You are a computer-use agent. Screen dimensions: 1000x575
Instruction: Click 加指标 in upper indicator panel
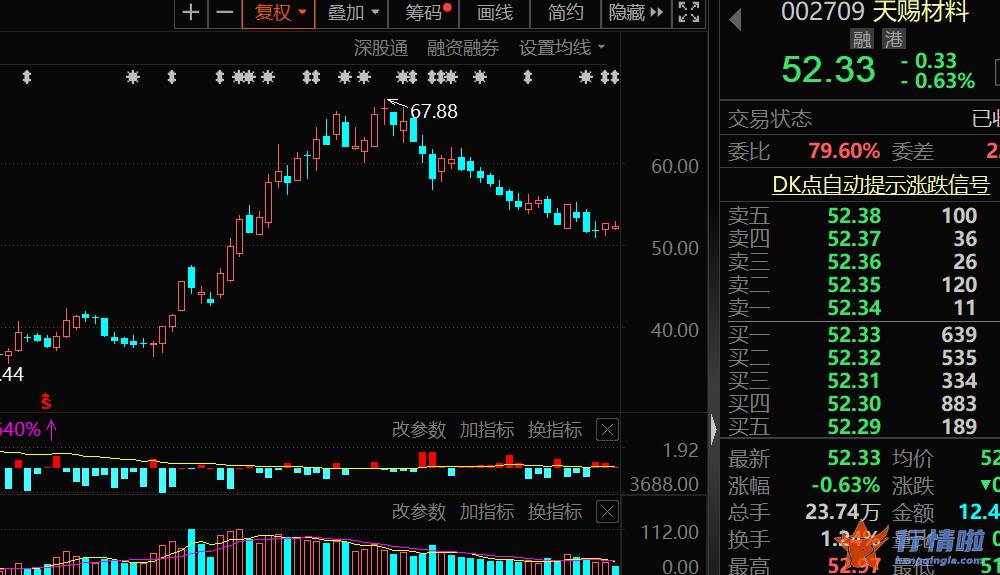coord(487,430)
